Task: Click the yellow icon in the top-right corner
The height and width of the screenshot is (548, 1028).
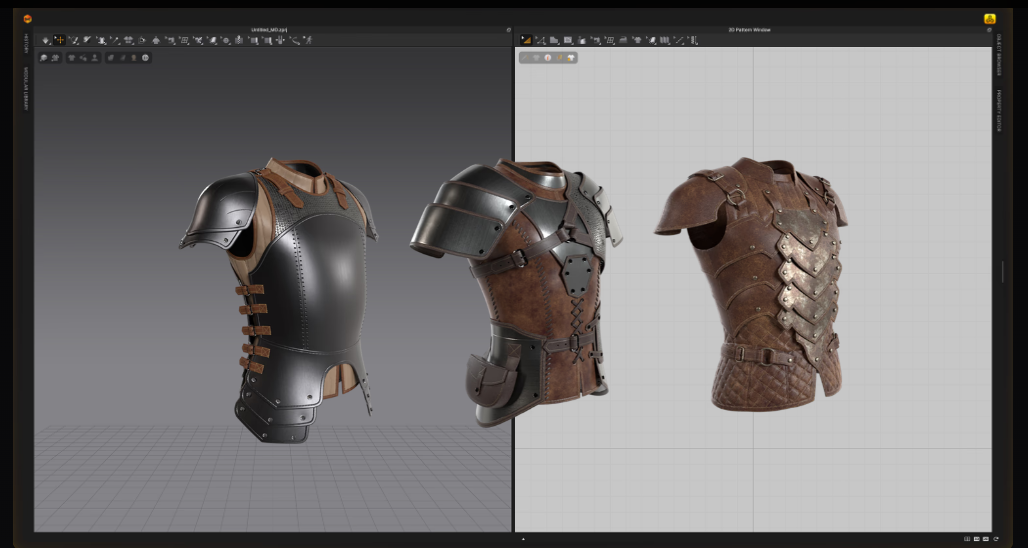Action: point(990,18)
